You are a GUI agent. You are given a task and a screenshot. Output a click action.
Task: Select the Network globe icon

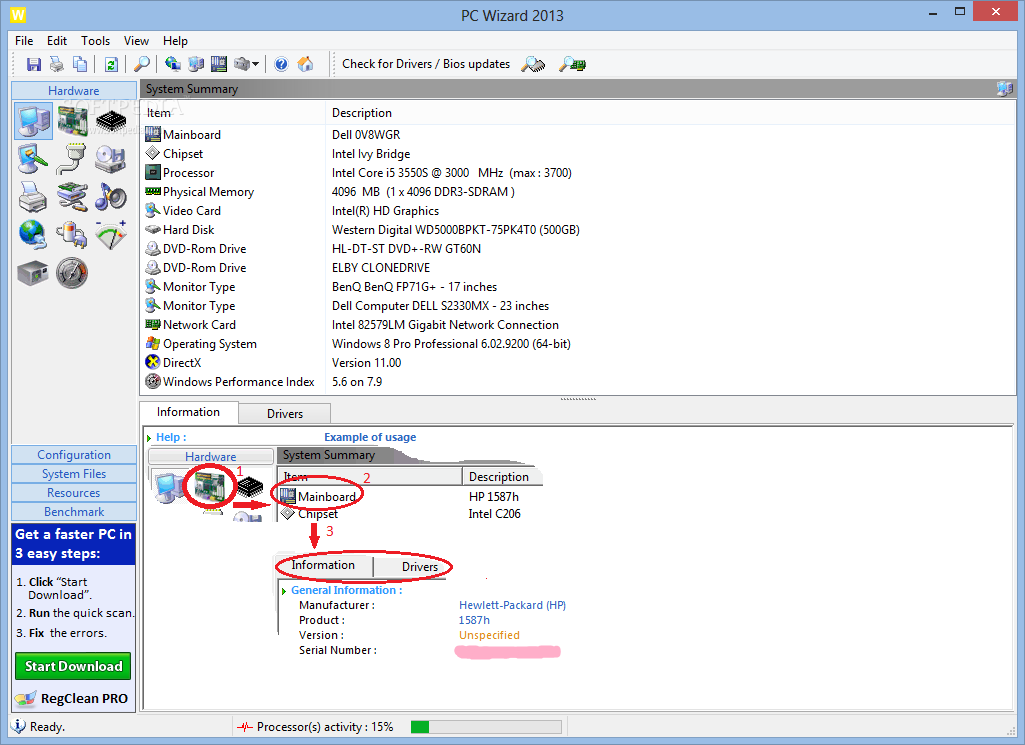(33, 235)
